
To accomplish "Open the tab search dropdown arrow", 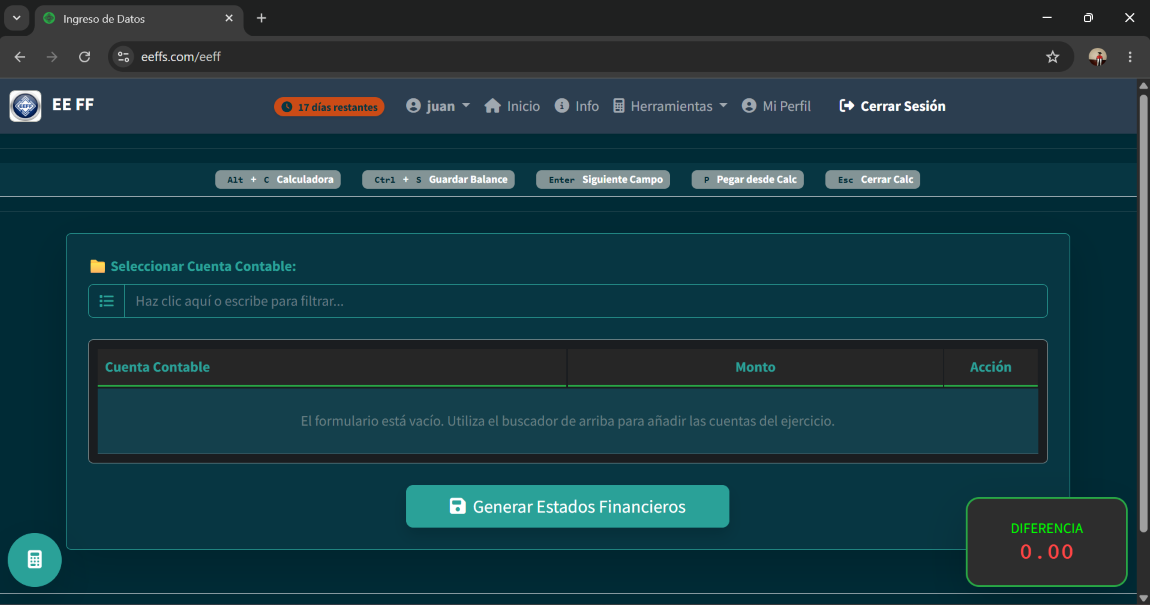I will 16,18.
